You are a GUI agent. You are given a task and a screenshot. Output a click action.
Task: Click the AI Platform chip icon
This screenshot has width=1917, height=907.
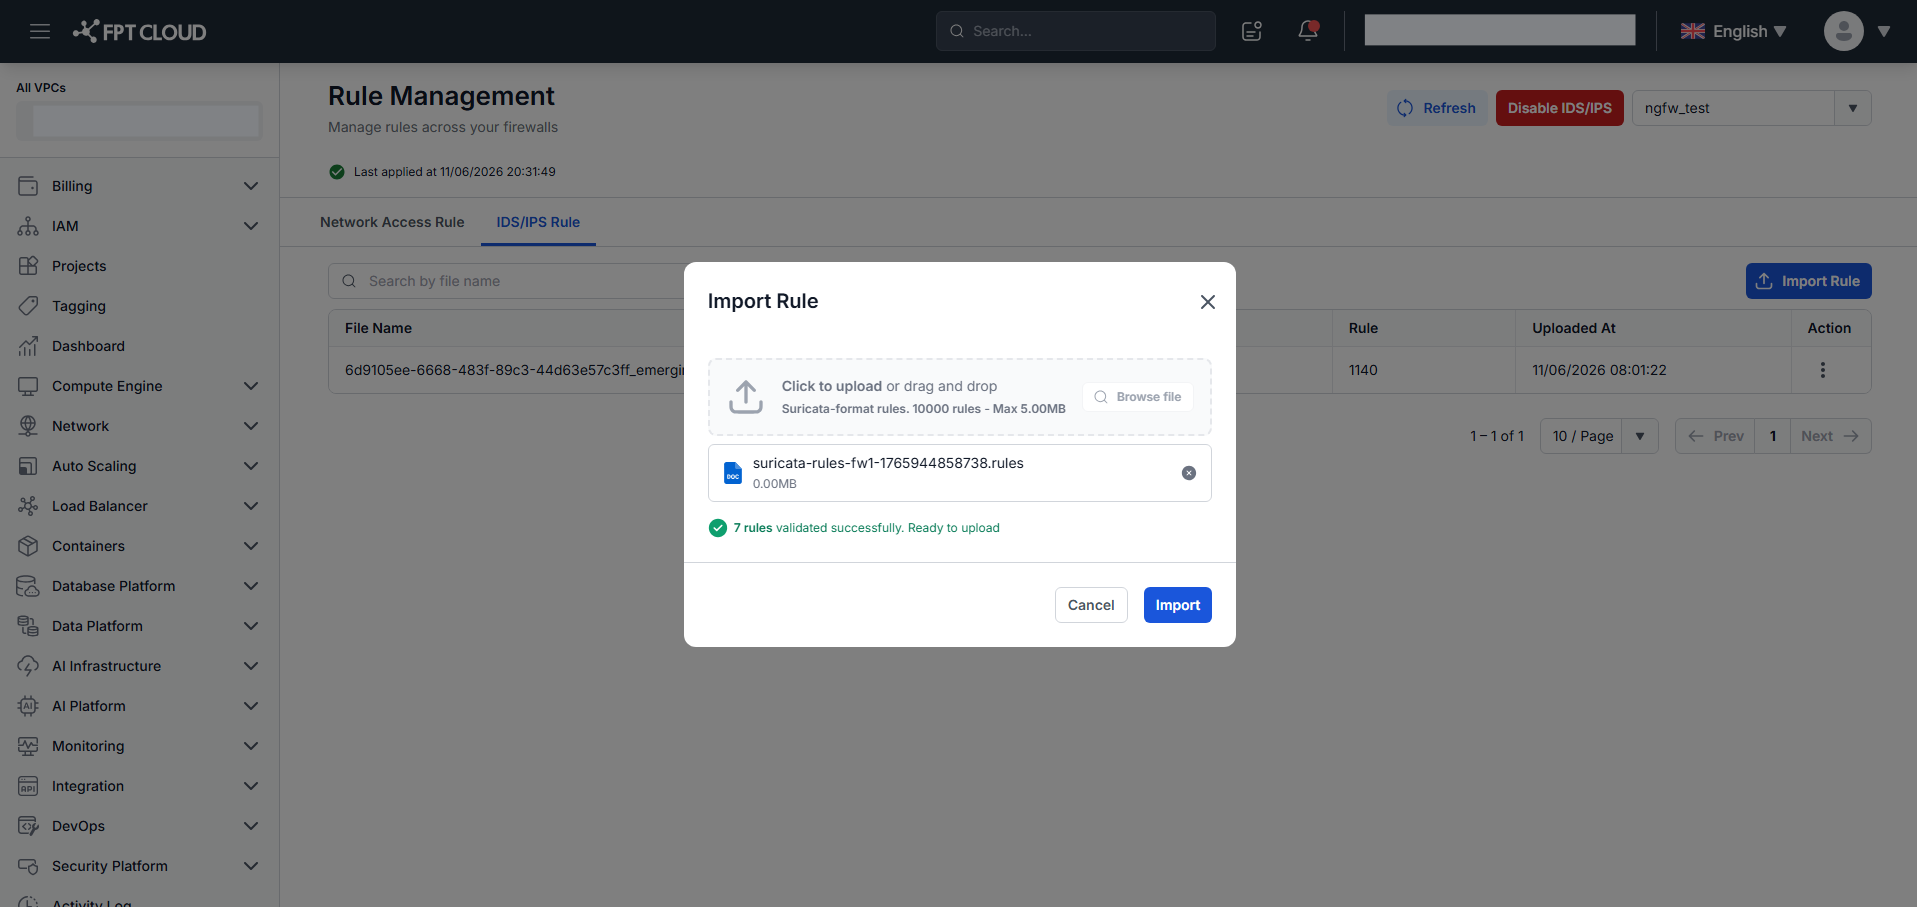(x=28, y=706)
